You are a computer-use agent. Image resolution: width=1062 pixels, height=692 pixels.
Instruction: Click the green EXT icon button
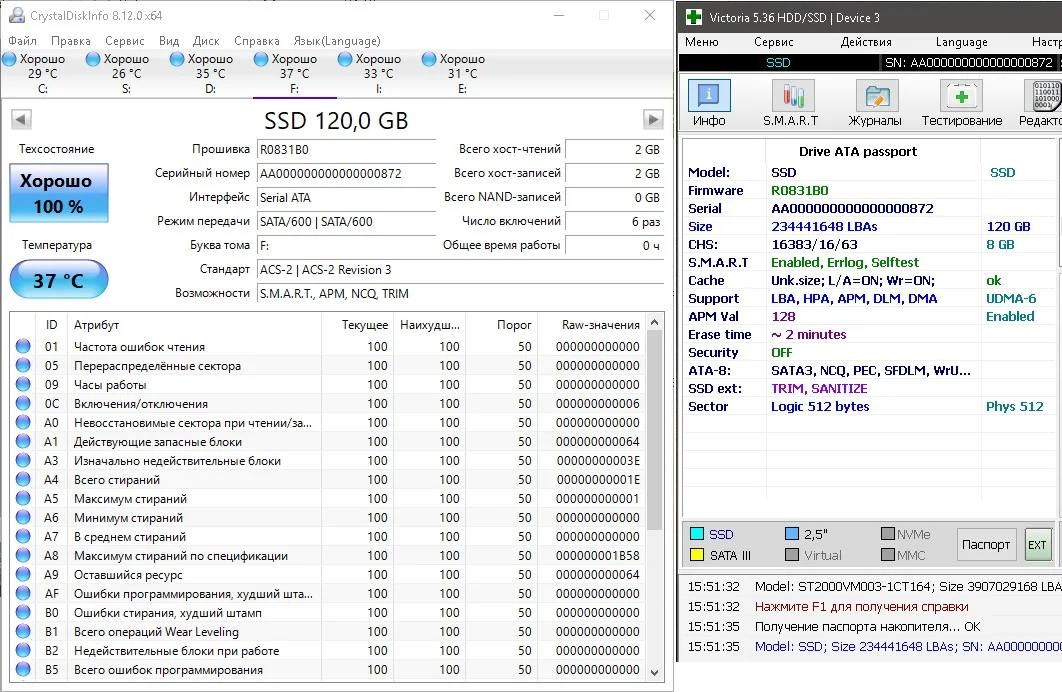[x=1037, y=545]
